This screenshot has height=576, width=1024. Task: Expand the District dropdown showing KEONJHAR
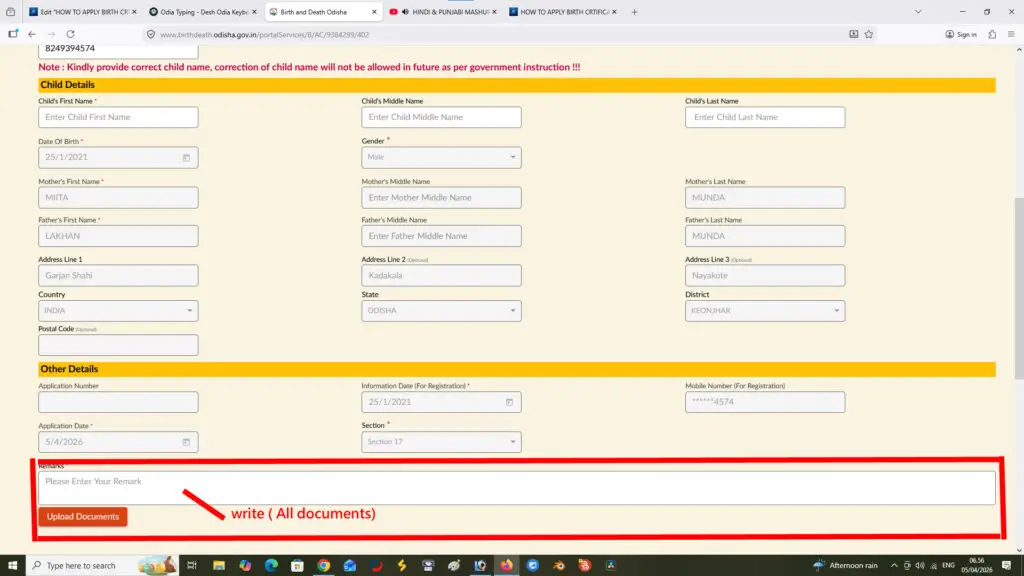tap(836, 311)
